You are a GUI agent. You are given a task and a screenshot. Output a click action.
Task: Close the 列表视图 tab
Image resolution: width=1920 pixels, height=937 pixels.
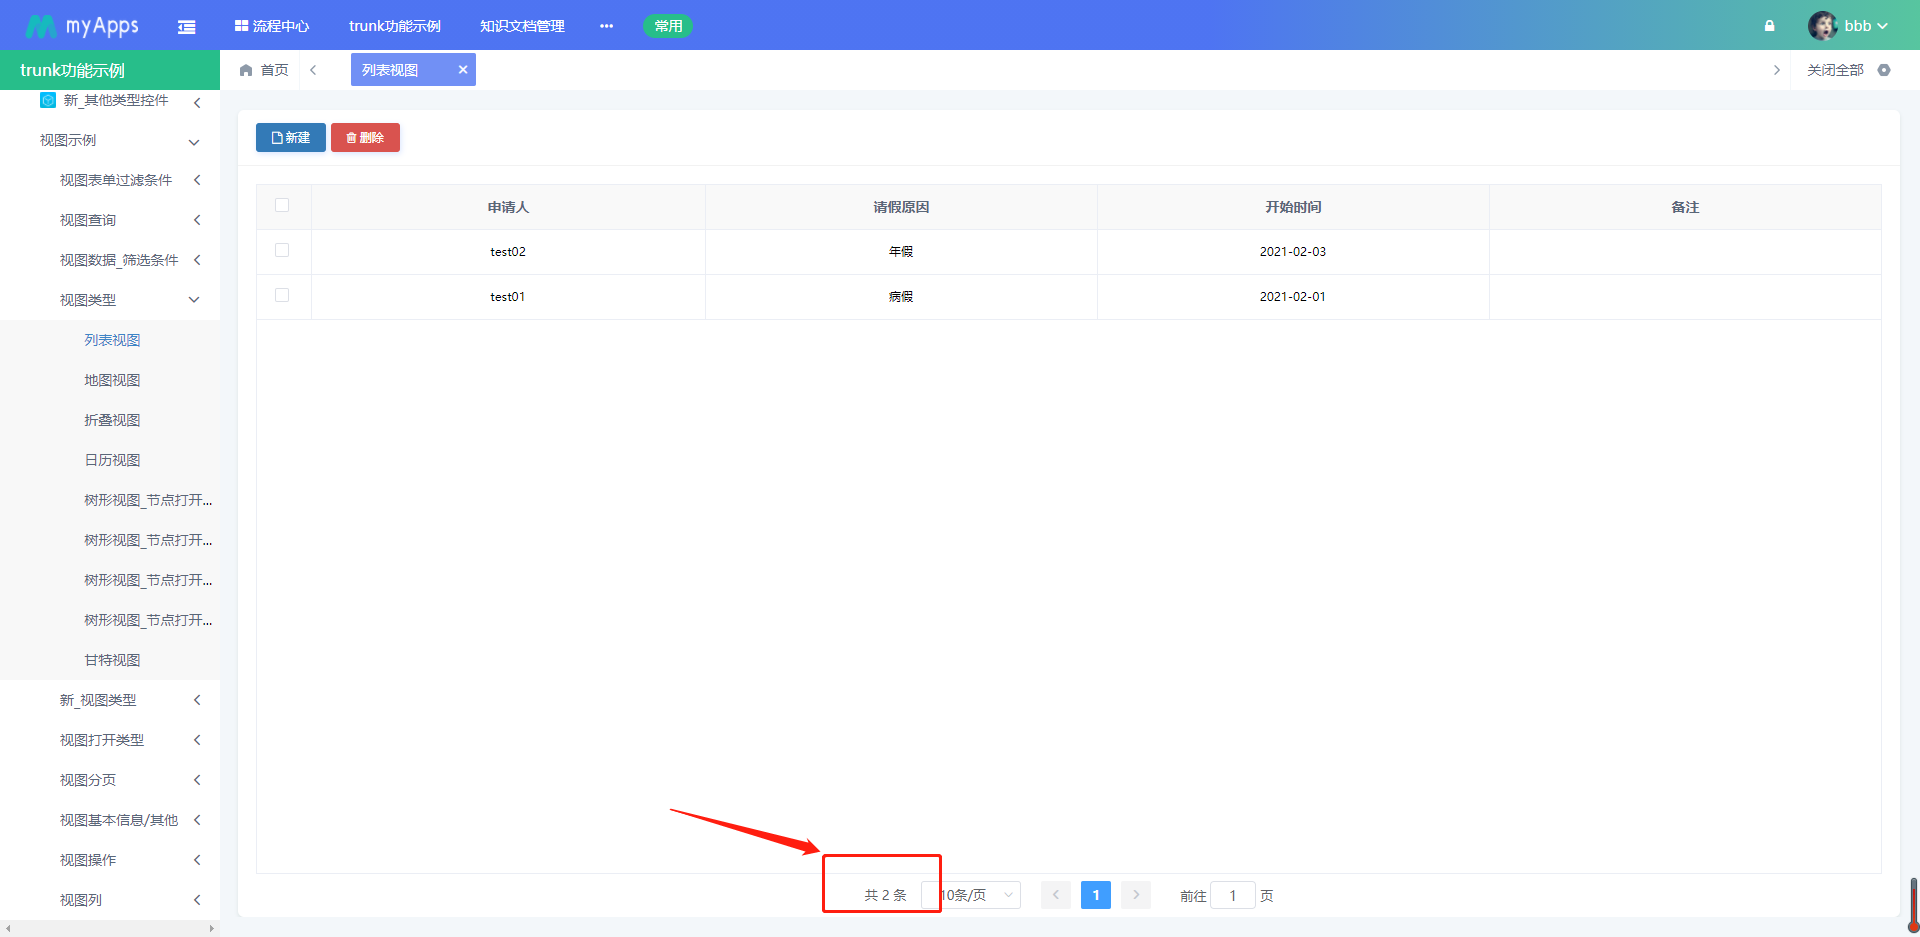pyautogui.click(x=463, y=70)
